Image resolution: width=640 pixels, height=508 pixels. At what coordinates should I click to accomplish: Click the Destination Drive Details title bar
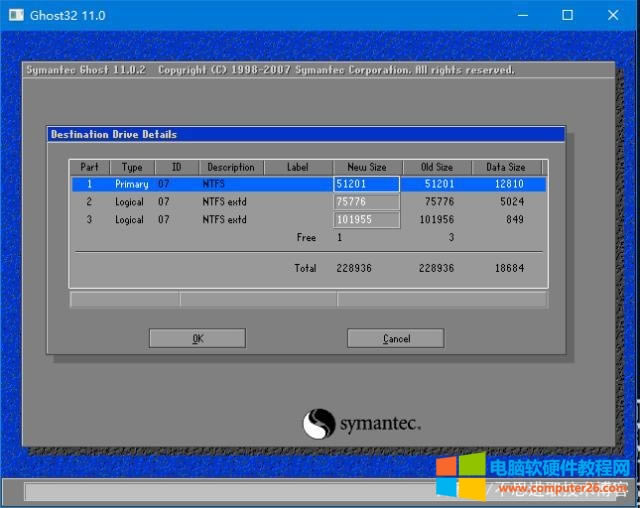(306, 134)
